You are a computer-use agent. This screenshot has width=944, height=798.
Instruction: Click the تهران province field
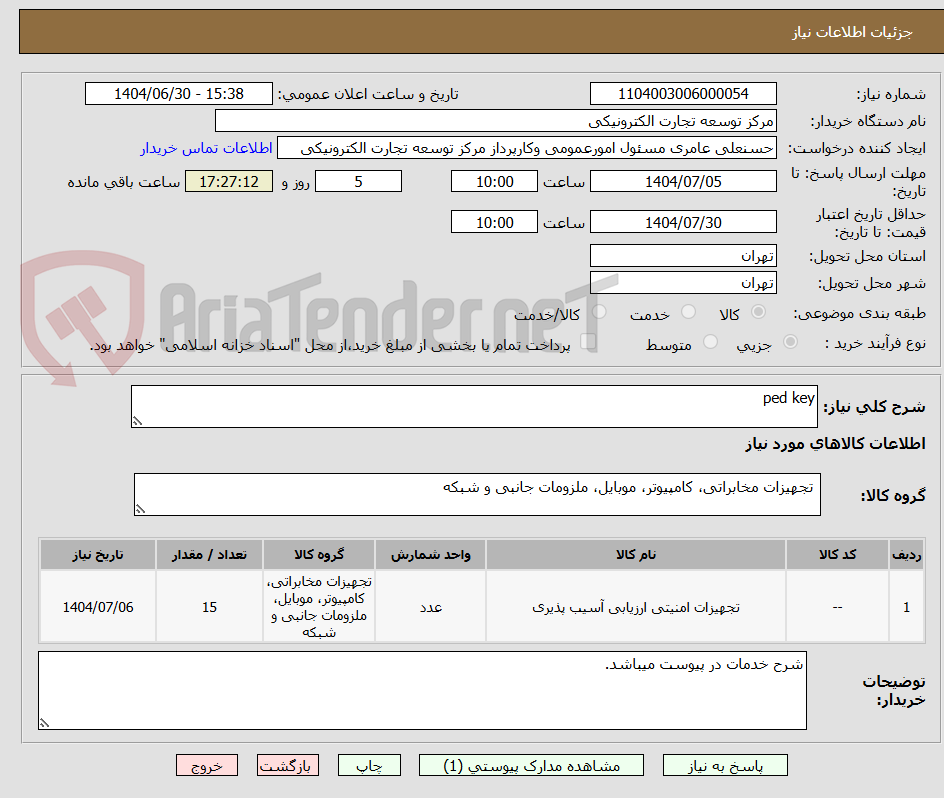click(x=683, y=255)
